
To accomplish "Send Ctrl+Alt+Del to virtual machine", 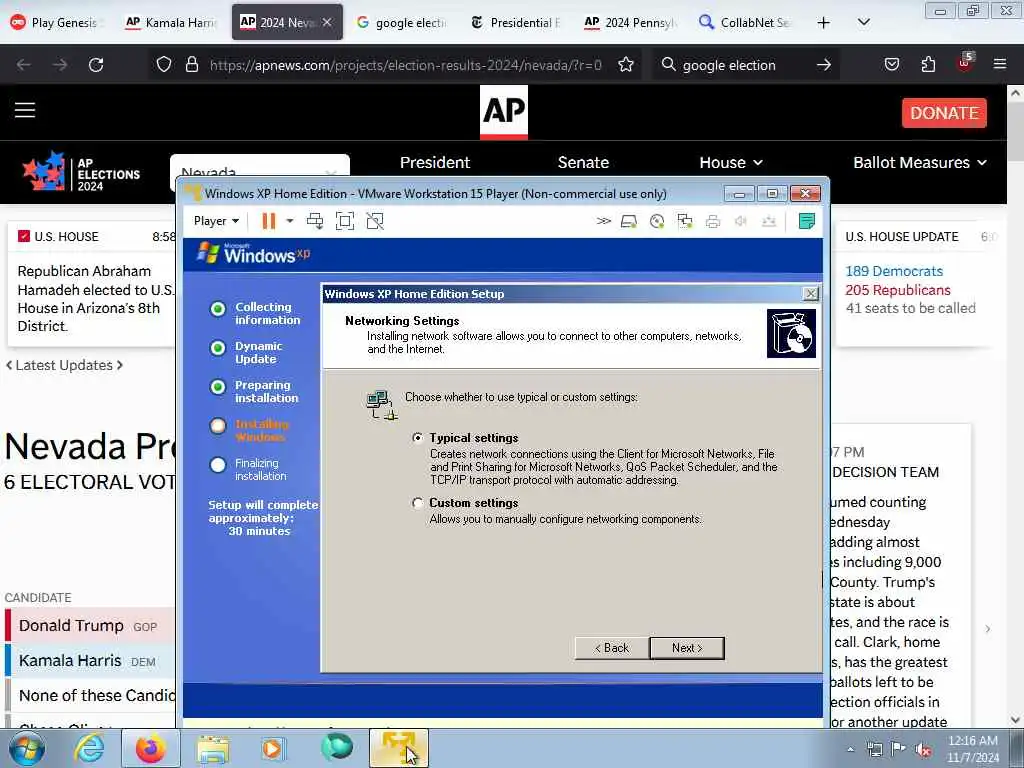I will 315,221.
